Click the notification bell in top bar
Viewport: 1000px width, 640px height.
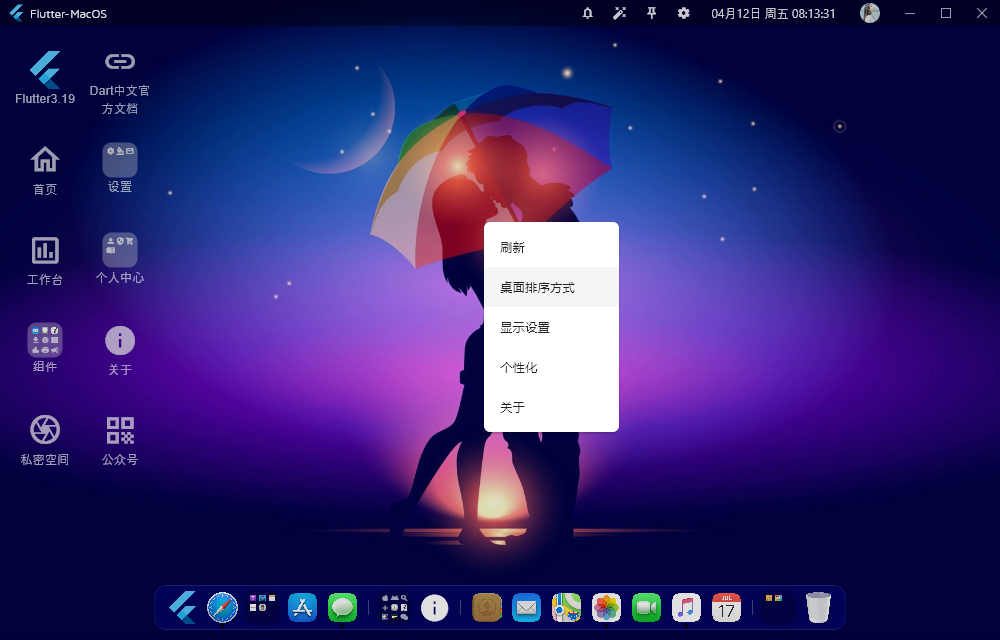587,13
